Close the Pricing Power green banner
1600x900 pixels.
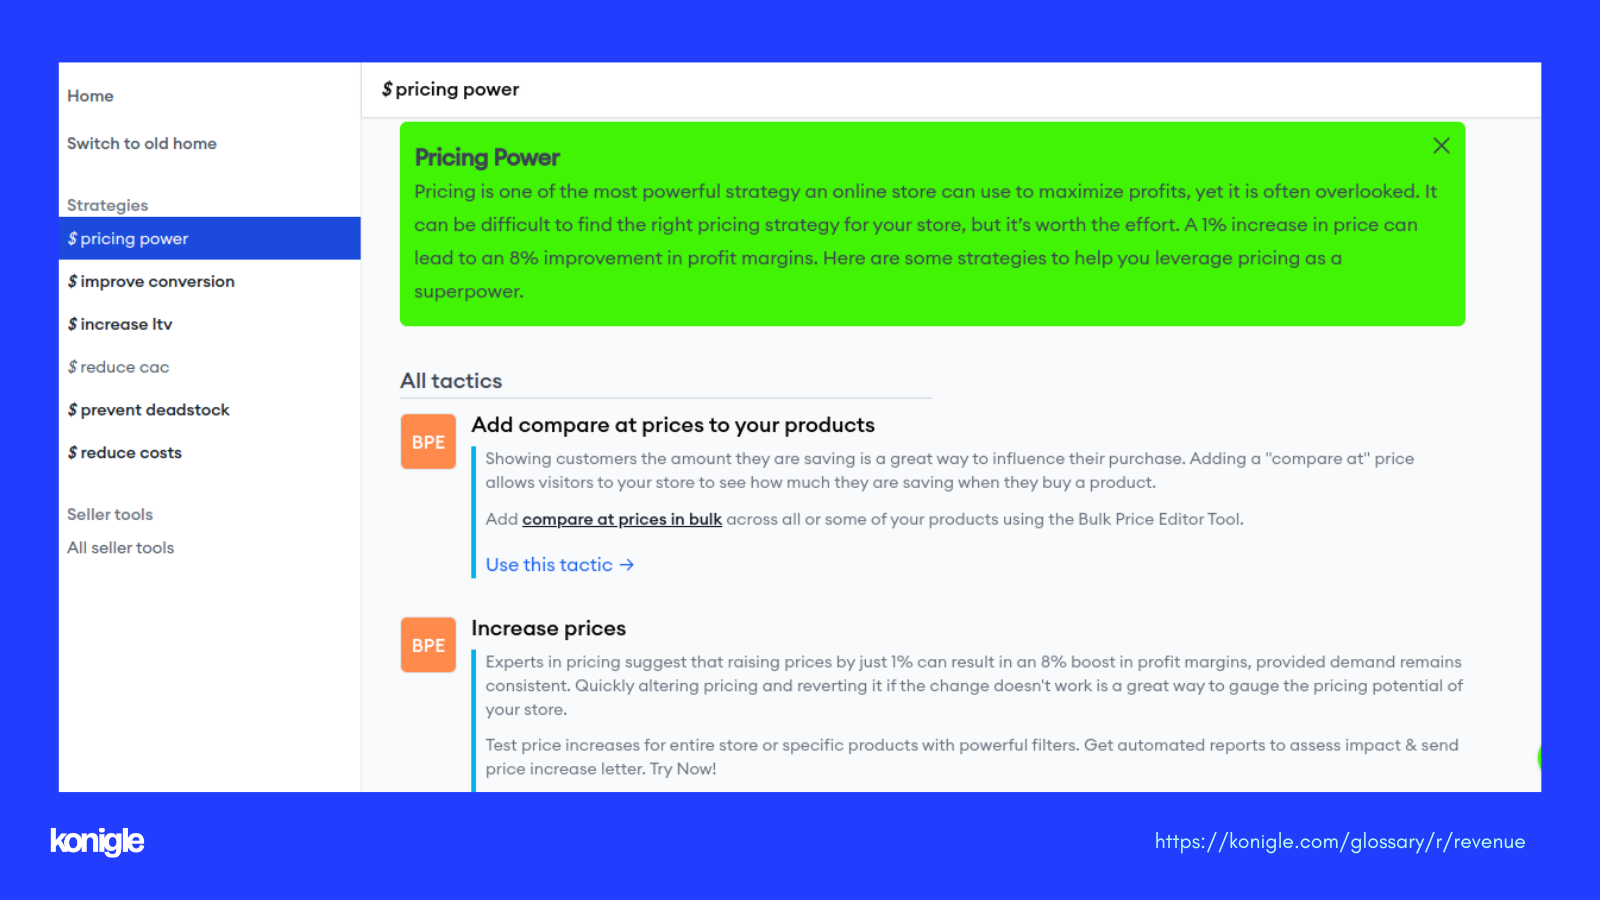point(1441,146)
